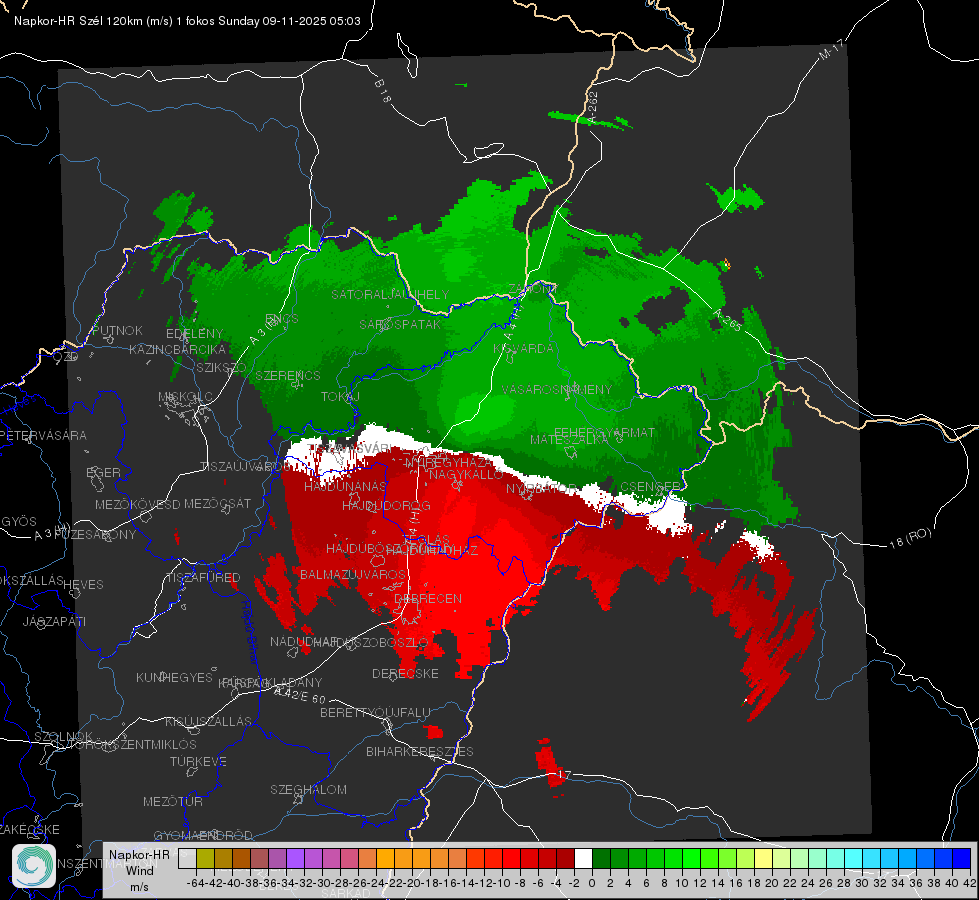979x900 pixels.
Task: Select the Hajdú-Bihar county label
Action: [x=250, y=631]
